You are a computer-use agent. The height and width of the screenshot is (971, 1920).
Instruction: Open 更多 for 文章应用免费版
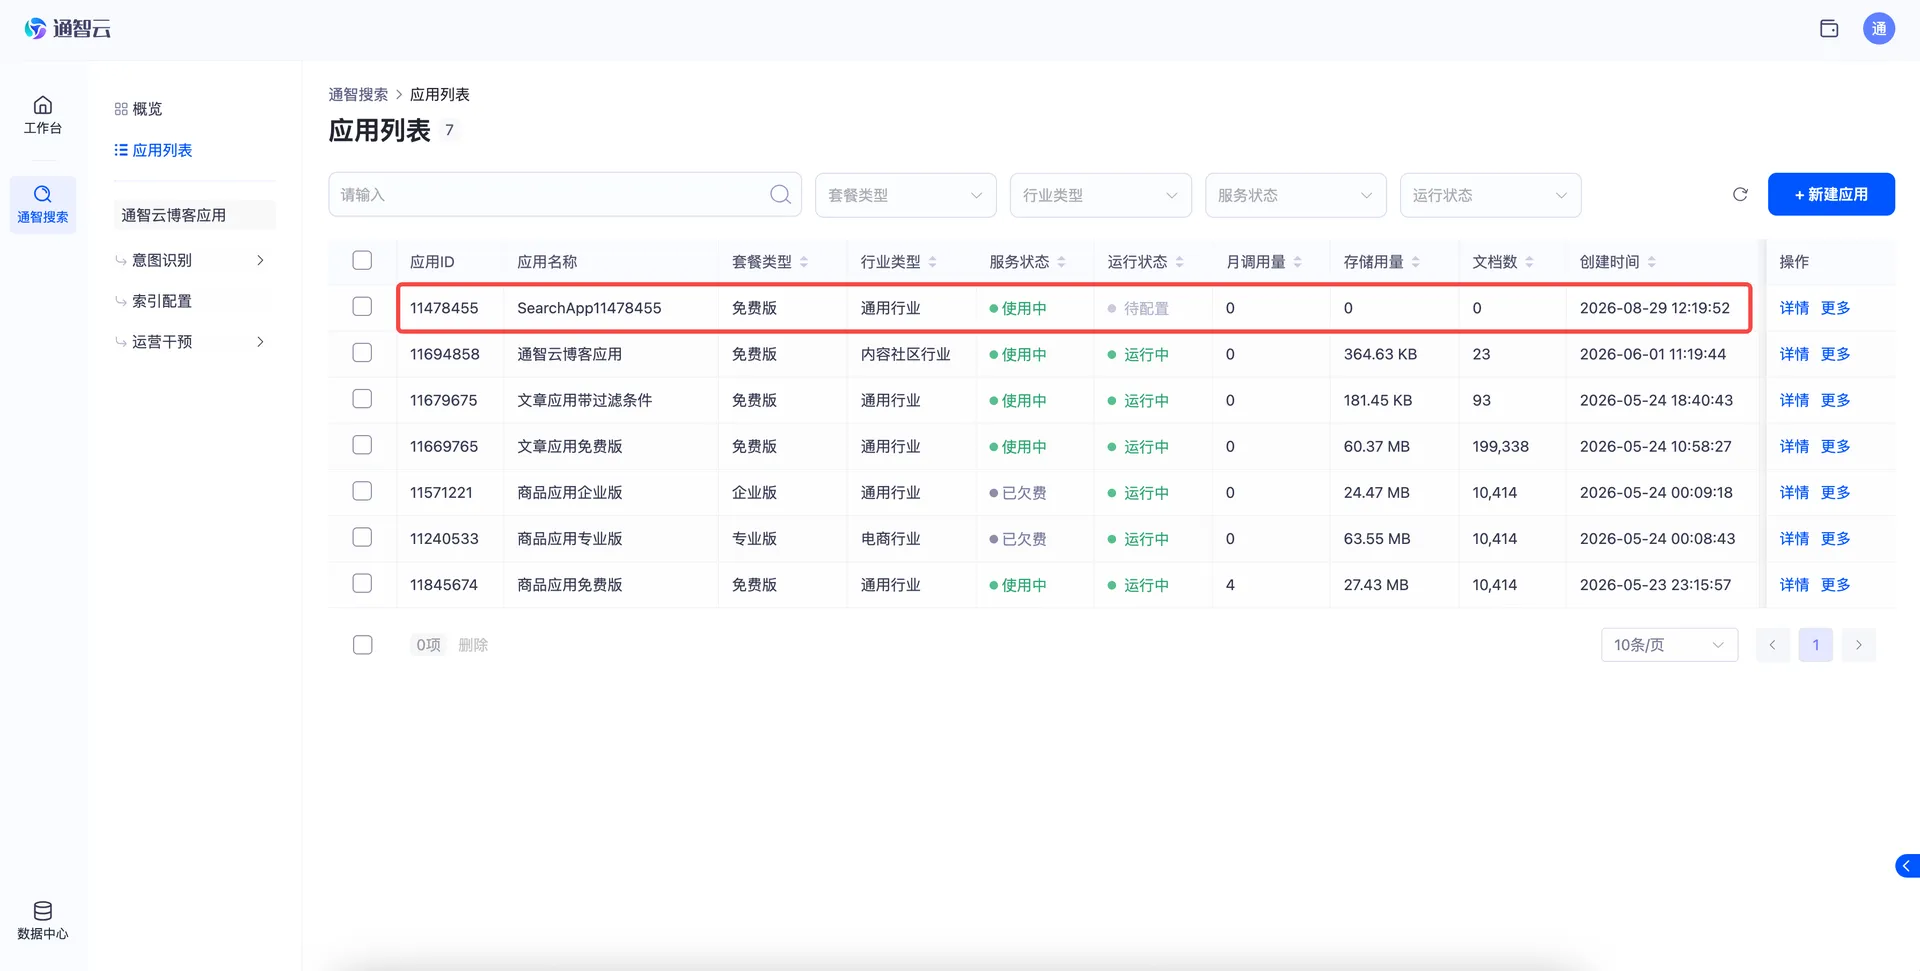pos(1835,446)
